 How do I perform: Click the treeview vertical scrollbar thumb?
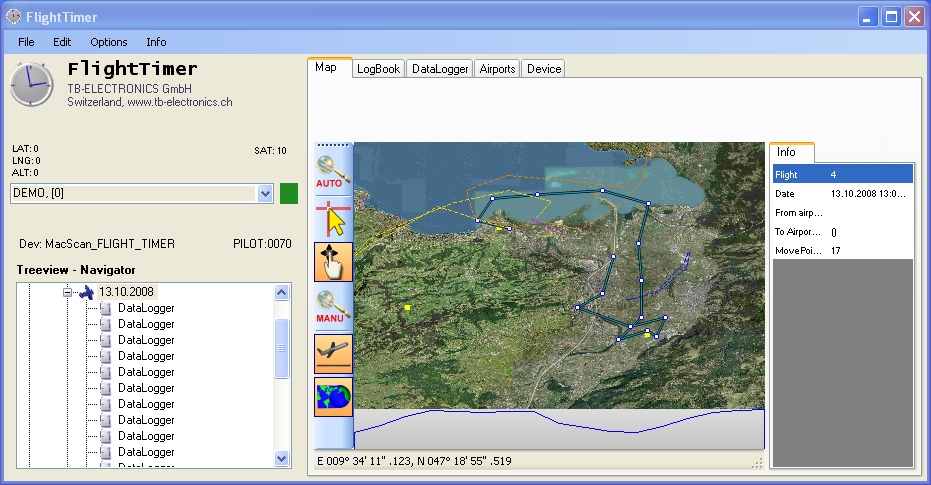tap(281, 348)
